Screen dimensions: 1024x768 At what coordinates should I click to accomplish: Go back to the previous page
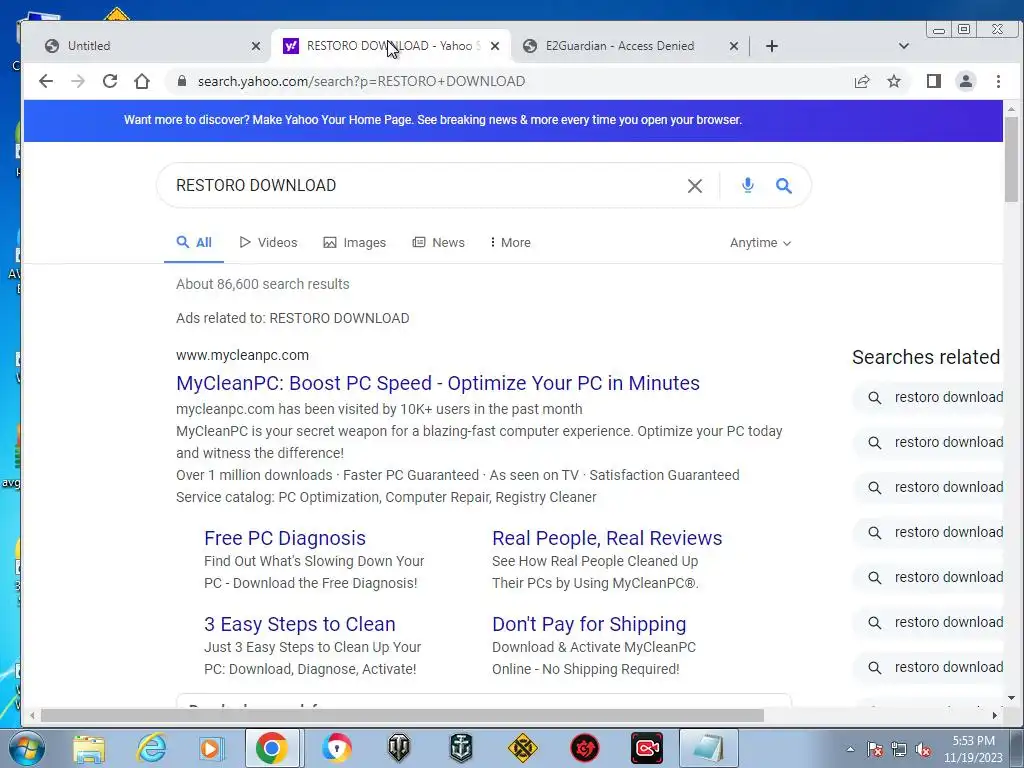[x=46, y=81]
